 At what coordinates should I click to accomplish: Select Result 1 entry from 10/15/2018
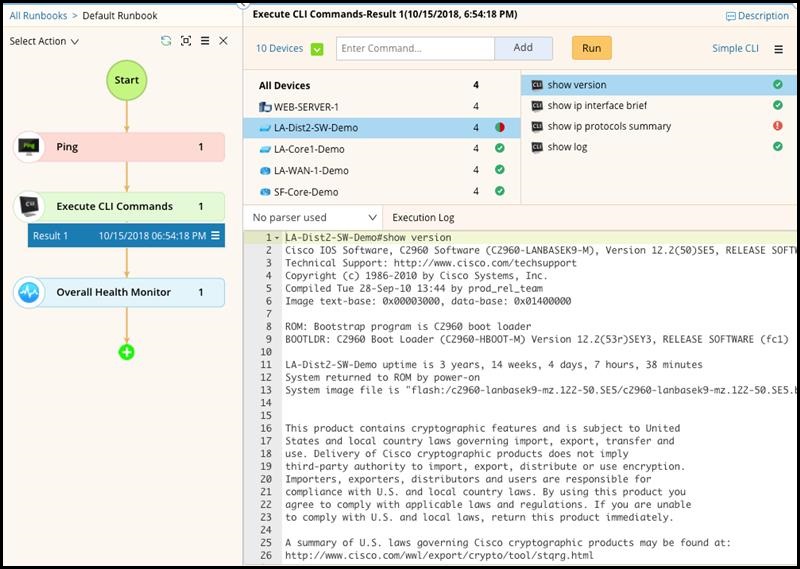[126, 236]
